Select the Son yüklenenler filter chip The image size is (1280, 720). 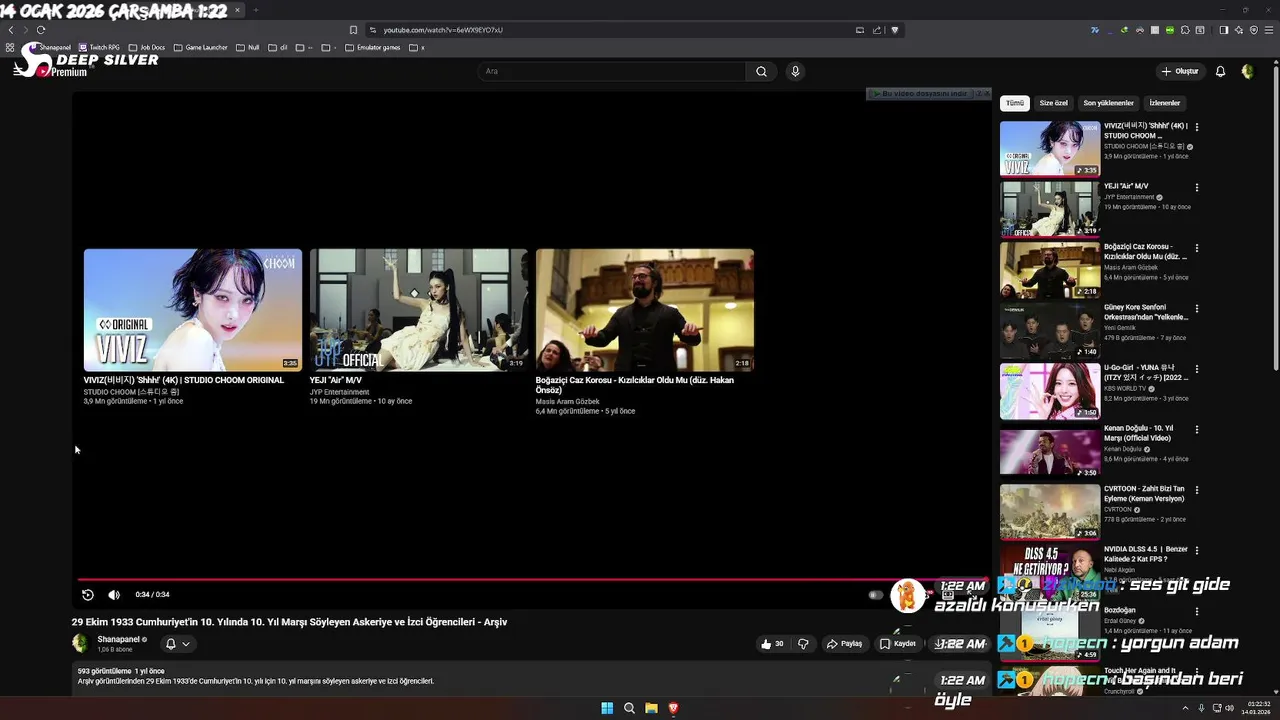[x=1108, y=103]
